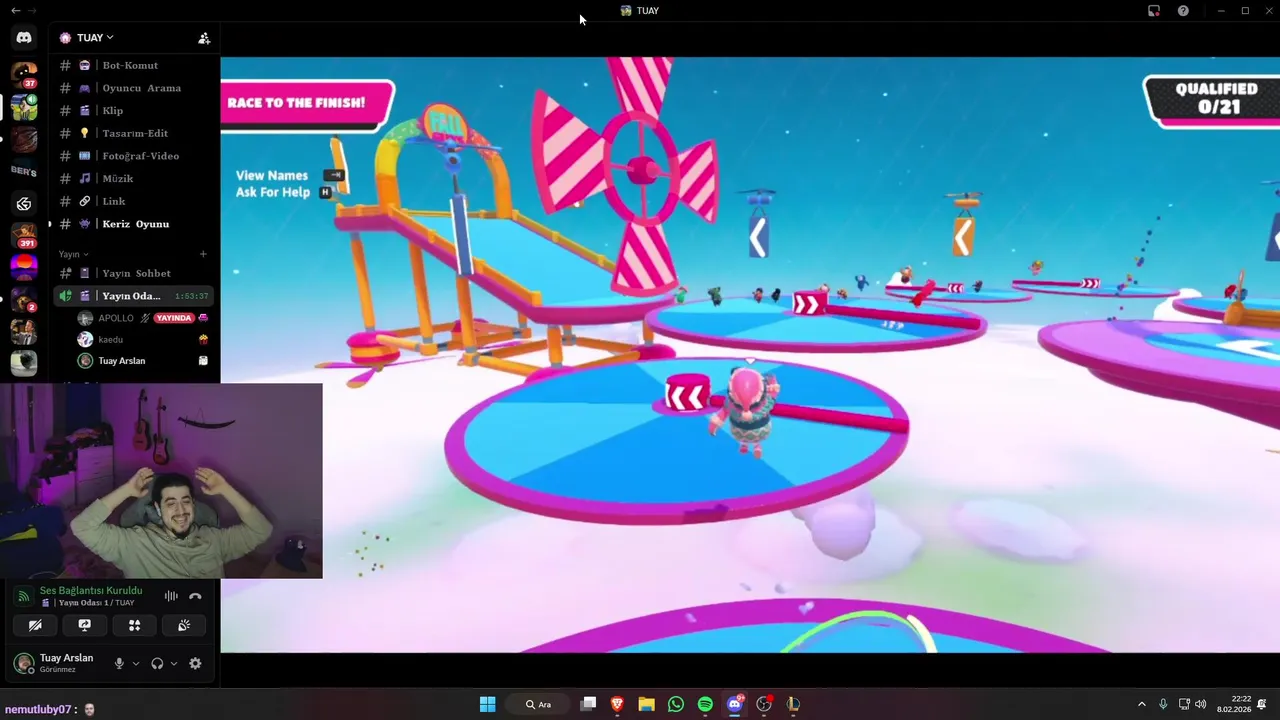This screenshot has height=720, width=1280.
Task: Invite people icon next to TUAY
Action: 204,38
